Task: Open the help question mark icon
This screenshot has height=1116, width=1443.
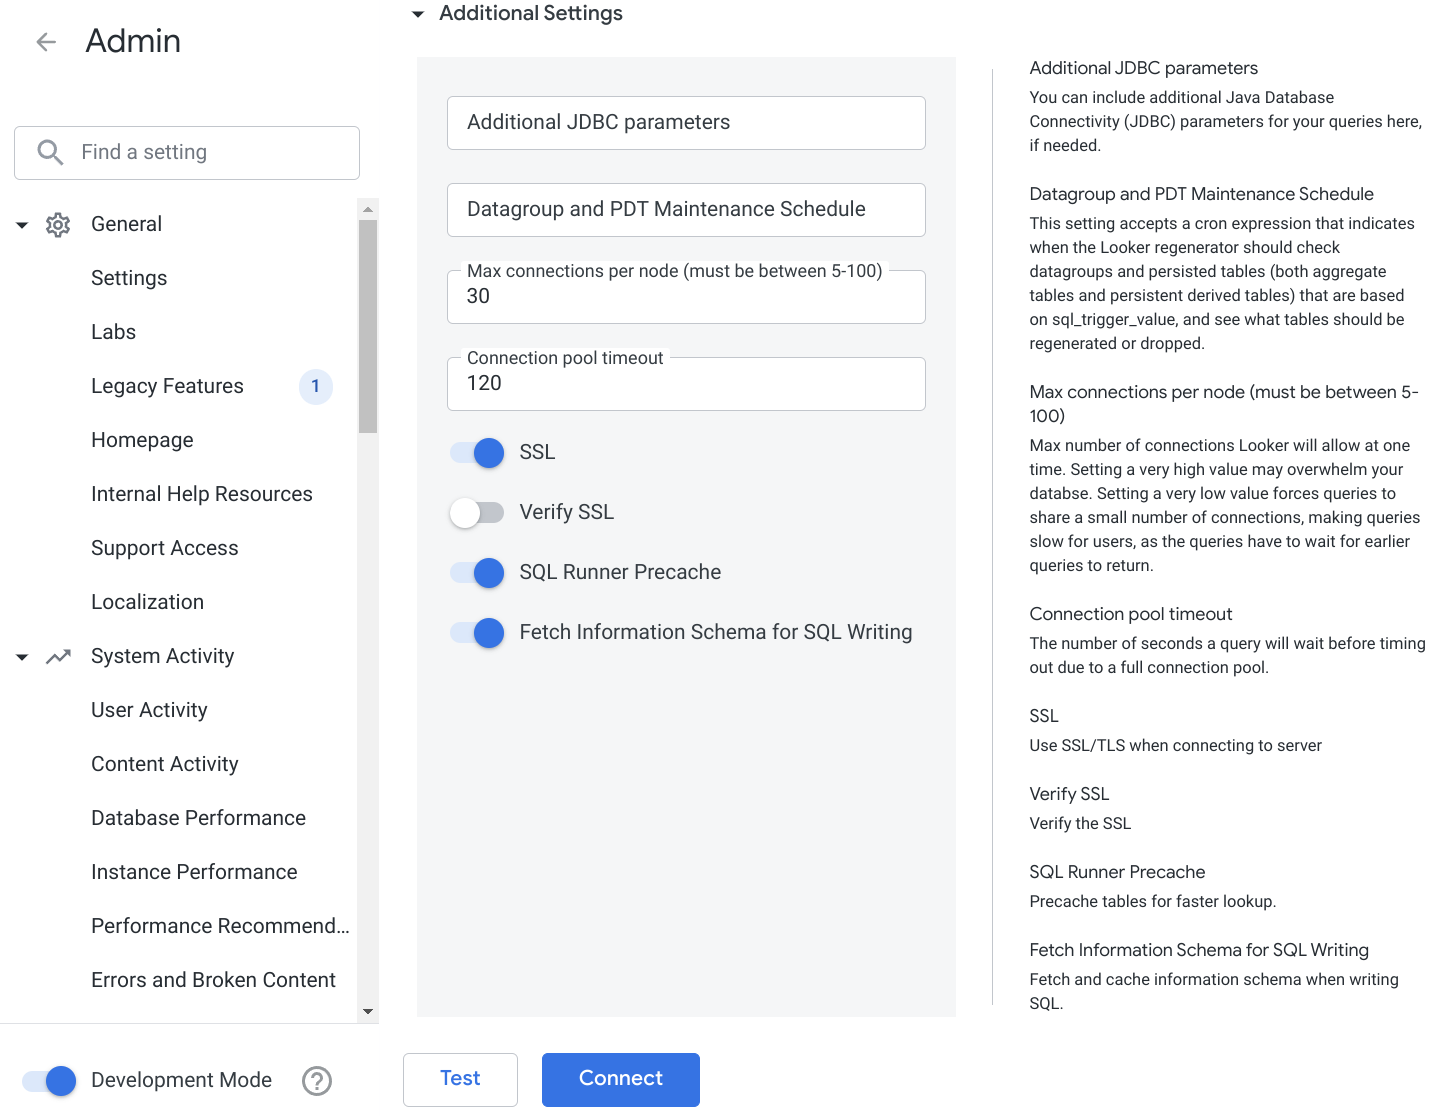Action: pyautogui.click(x=317, y=1080)
